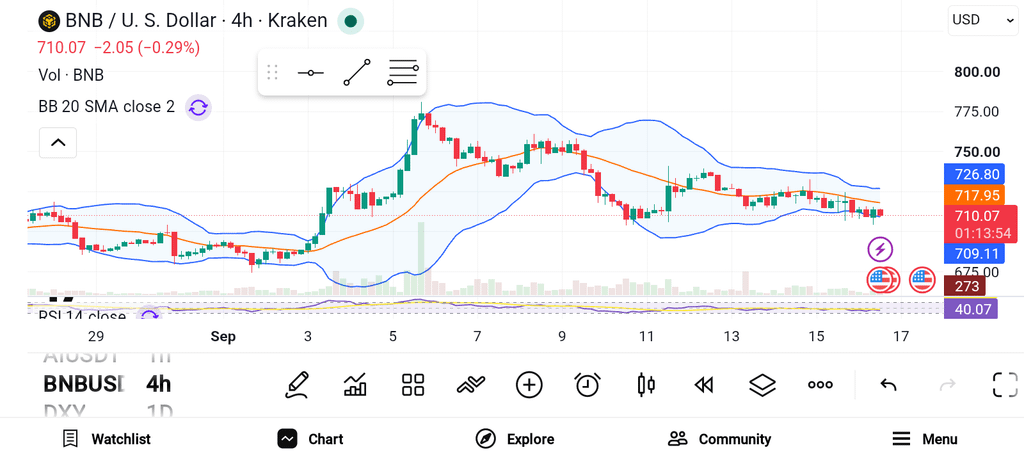Screen dimensions: 1024x461
Task: Open the Menu hamburger button
Action: click(925, 439)
